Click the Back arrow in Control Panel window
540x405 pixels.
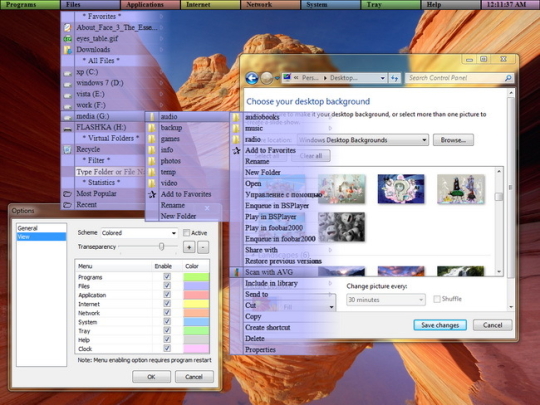(252, 78)
